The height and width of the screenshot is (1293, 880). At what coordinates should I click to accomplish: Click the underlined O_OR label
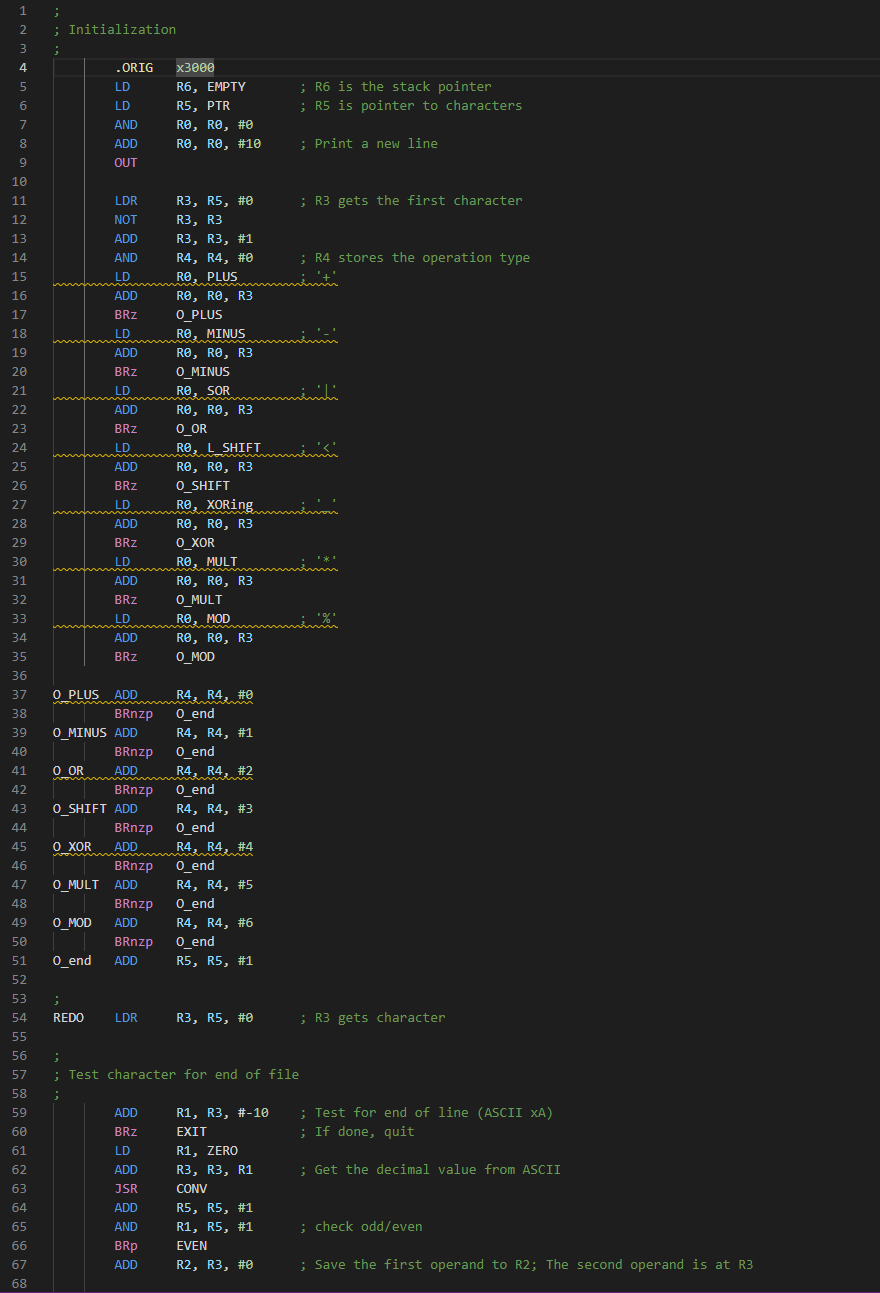click(68, 770)
